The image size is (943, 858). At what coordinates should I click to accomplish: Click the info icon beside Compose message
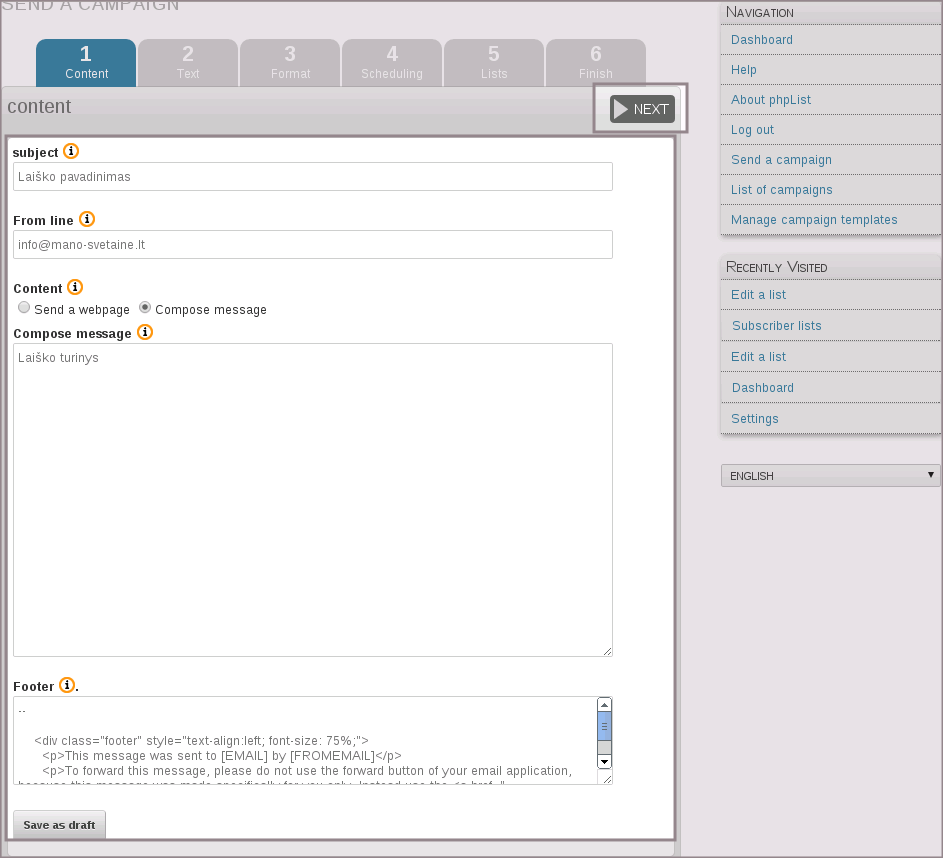tap(145, 332)
